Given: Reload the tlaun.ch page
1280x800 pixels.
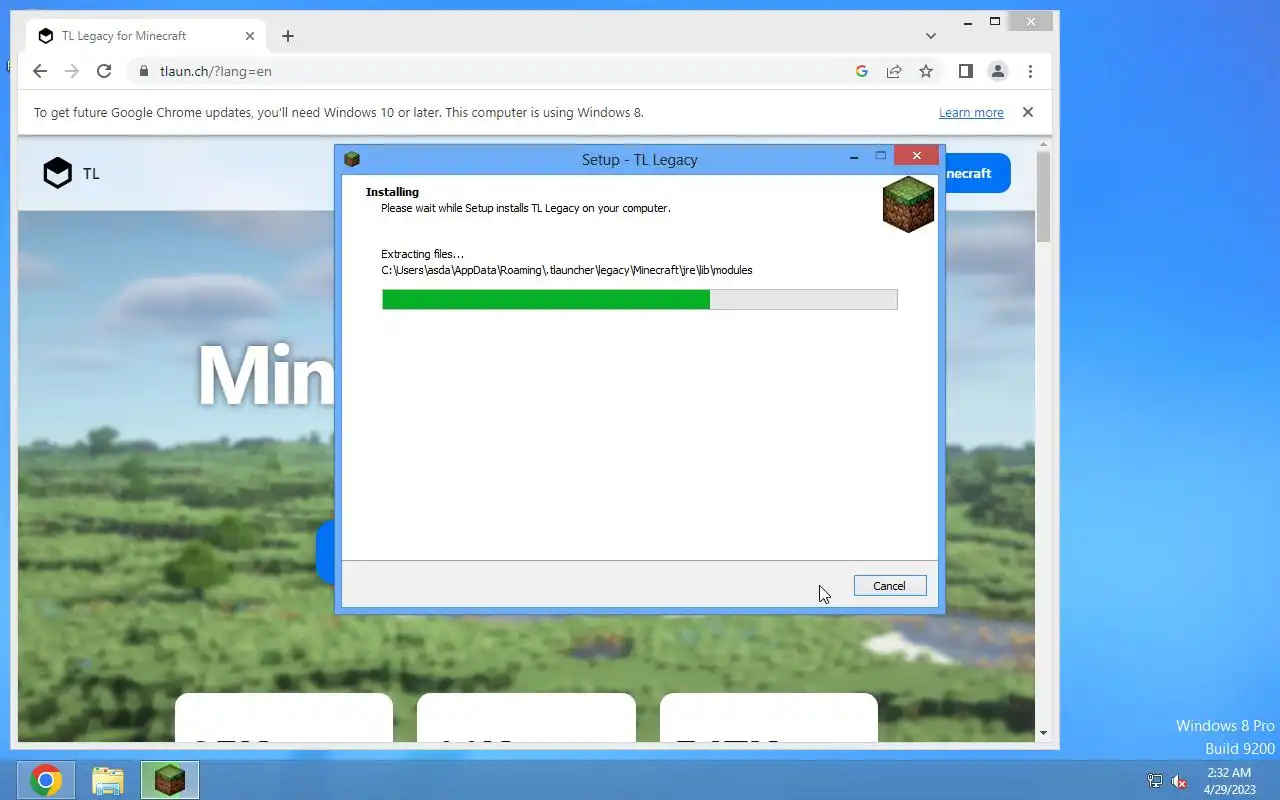Looking at the screenshot, I should [x=104, y=71].
